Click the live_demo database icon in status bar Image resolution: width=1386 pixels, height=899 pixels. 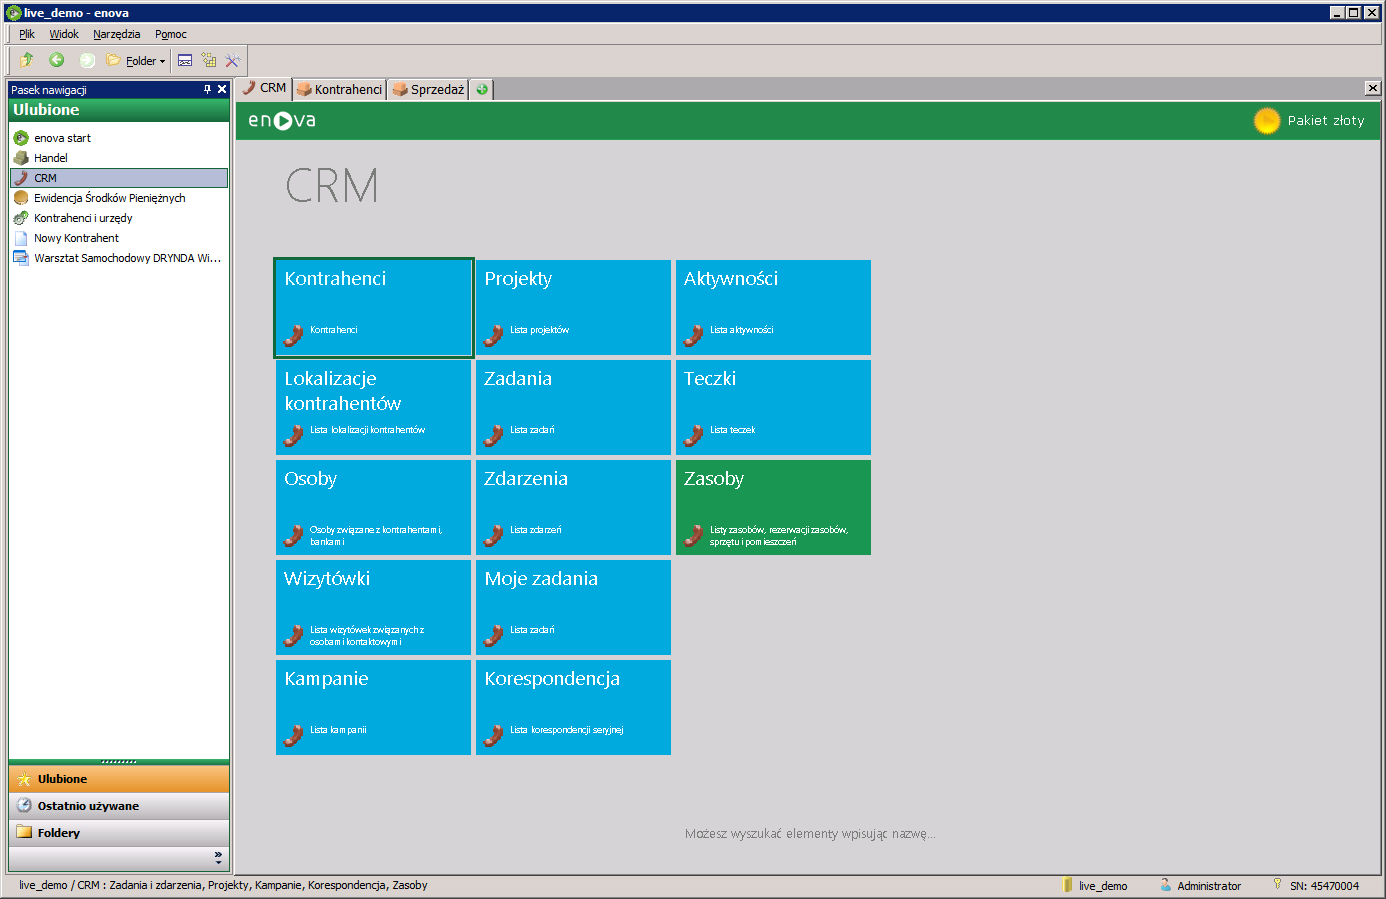pos(1067,885)
